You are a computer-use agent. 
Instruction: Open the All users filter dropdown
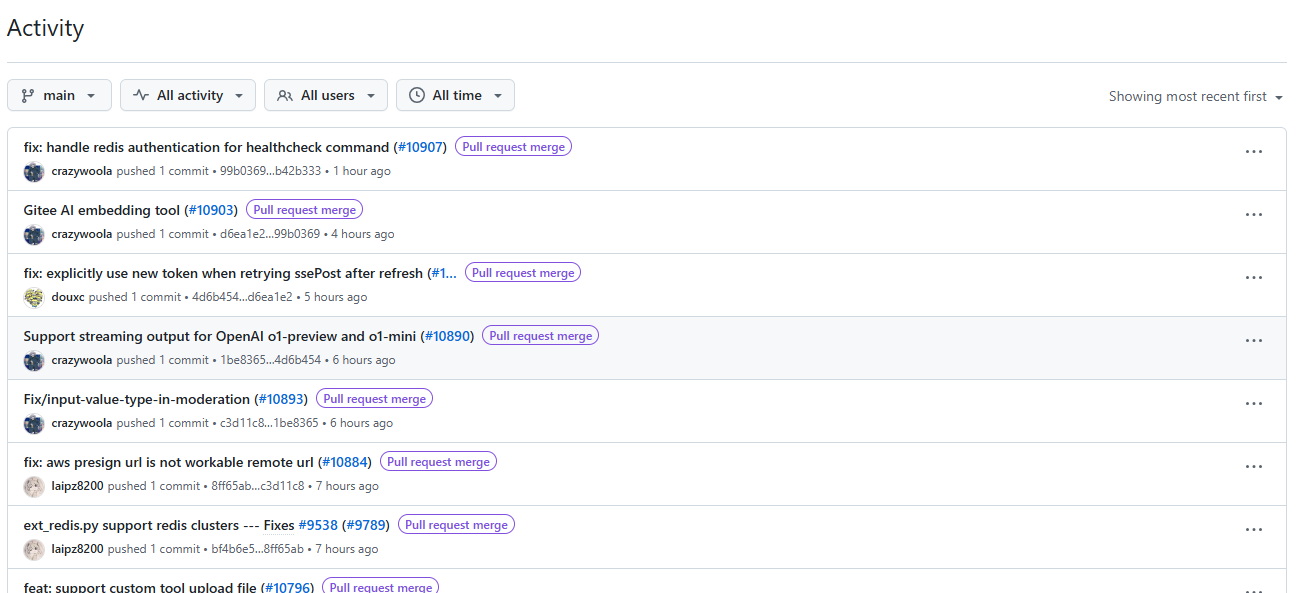[326, 95]
